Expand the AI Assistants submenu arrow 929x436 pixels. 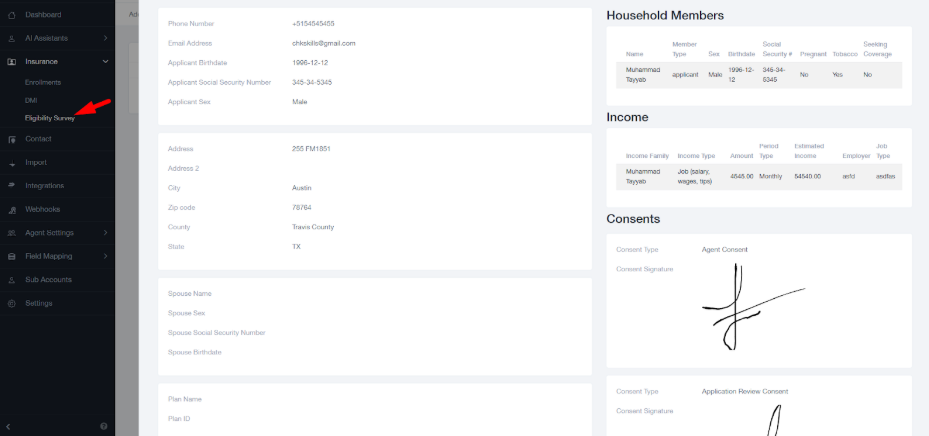tap(105, 38)
